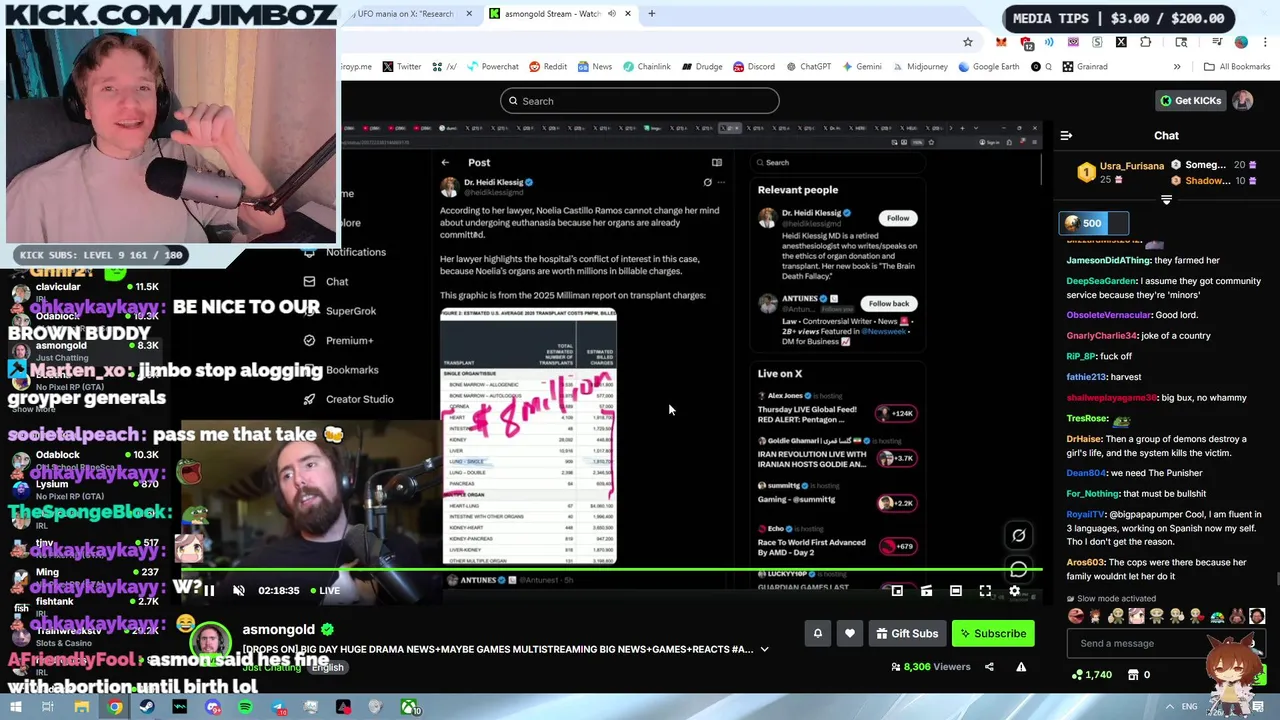Viewport: 1280px width, 720px height.
Task: Close the asmongold Stream tab
Action: point(628,14)
